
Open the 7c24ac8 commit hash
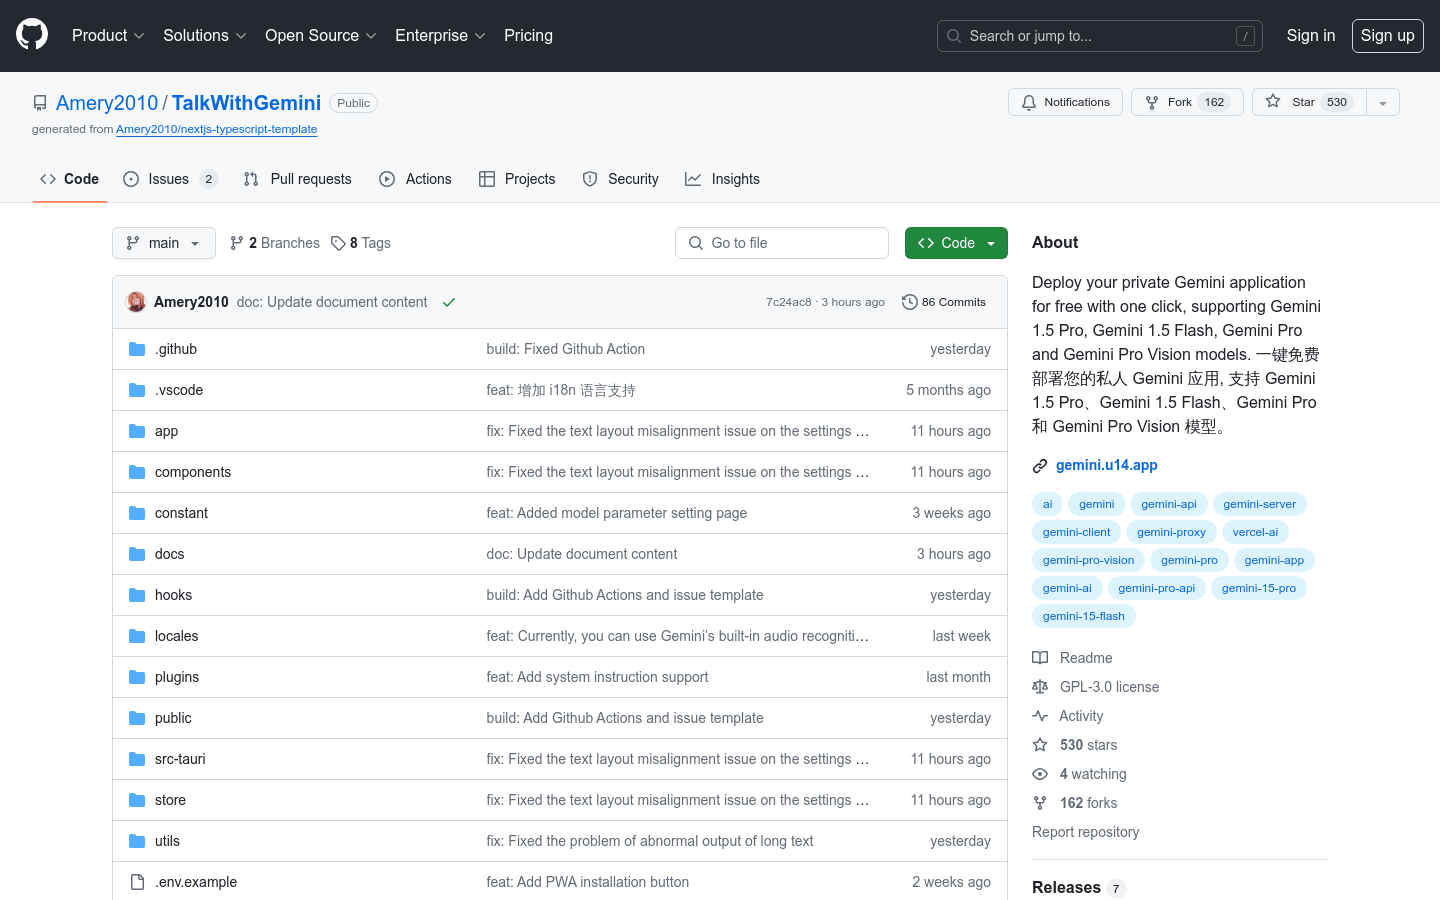coord(789,302)
